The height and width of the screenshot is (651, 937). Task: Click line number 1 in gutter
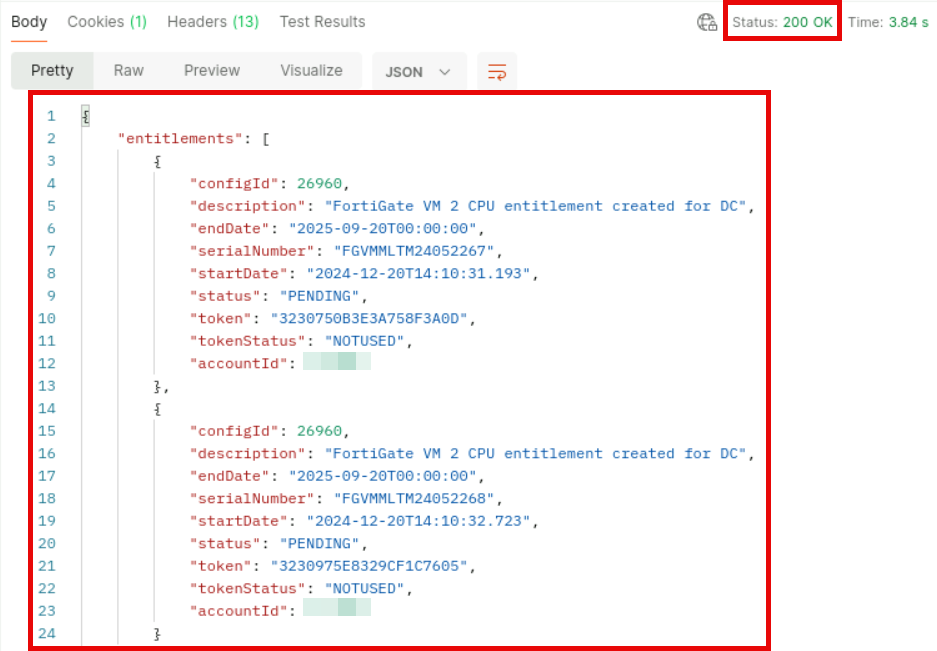[51, 116]
